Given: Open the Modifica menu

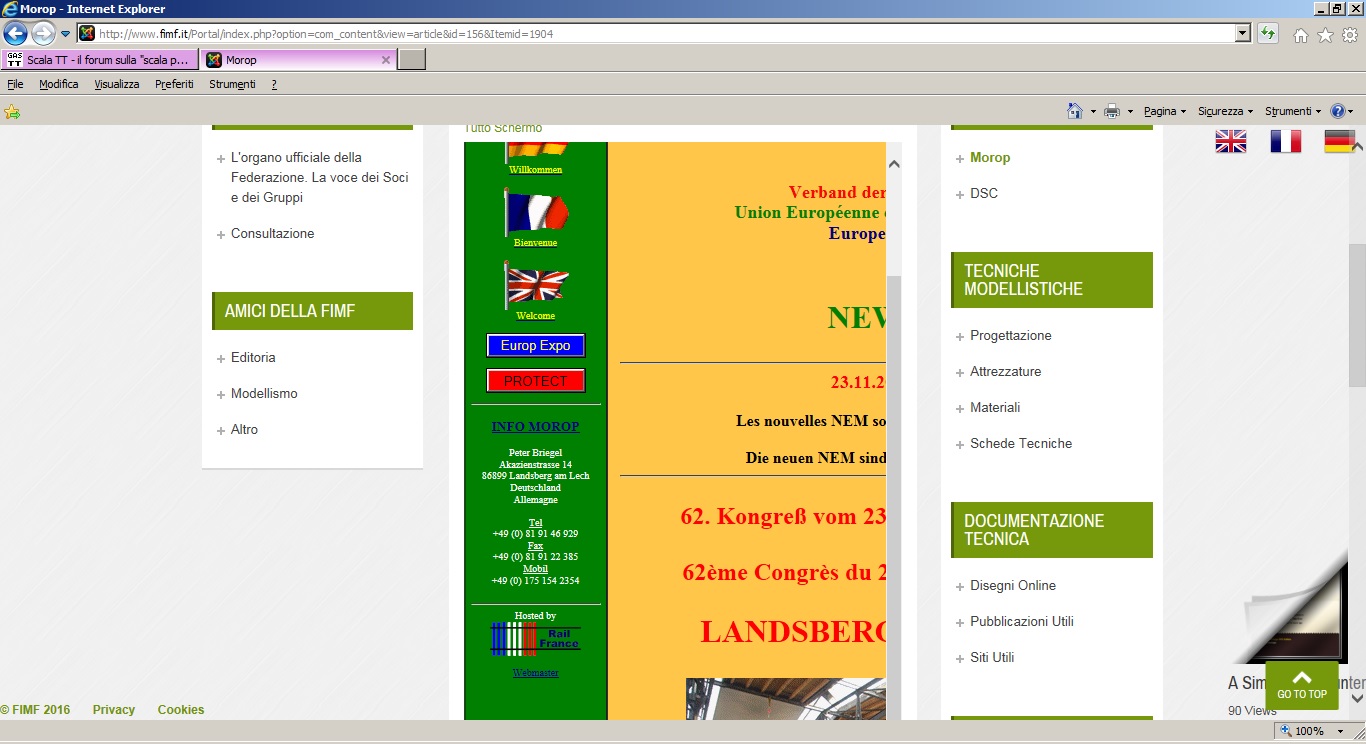Looking at the screenshot, I should (x=59, y=84).
